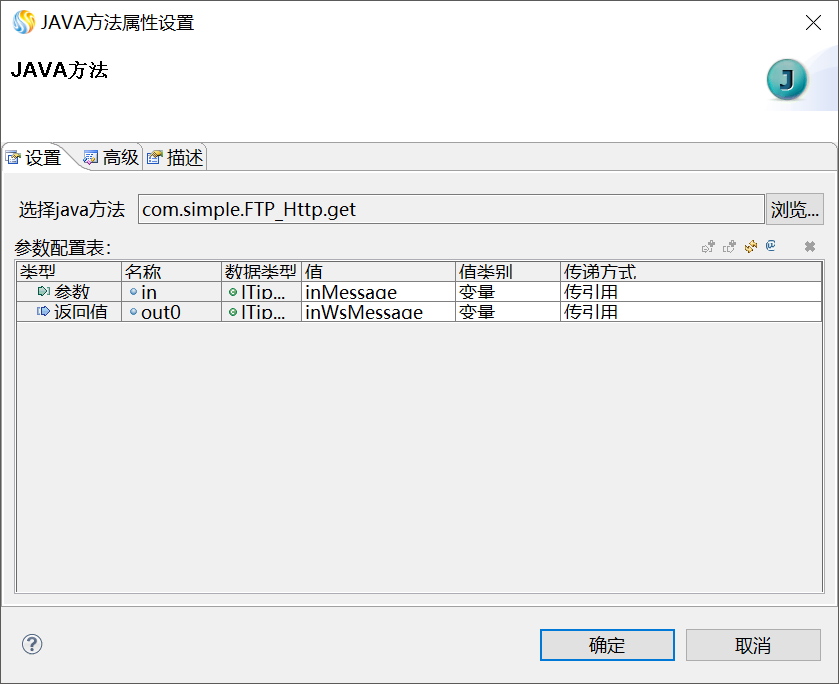The height and width of the screenshot is (684, 839).
Task: Click the blue @ icon above the table
Action: click(771, 246)
